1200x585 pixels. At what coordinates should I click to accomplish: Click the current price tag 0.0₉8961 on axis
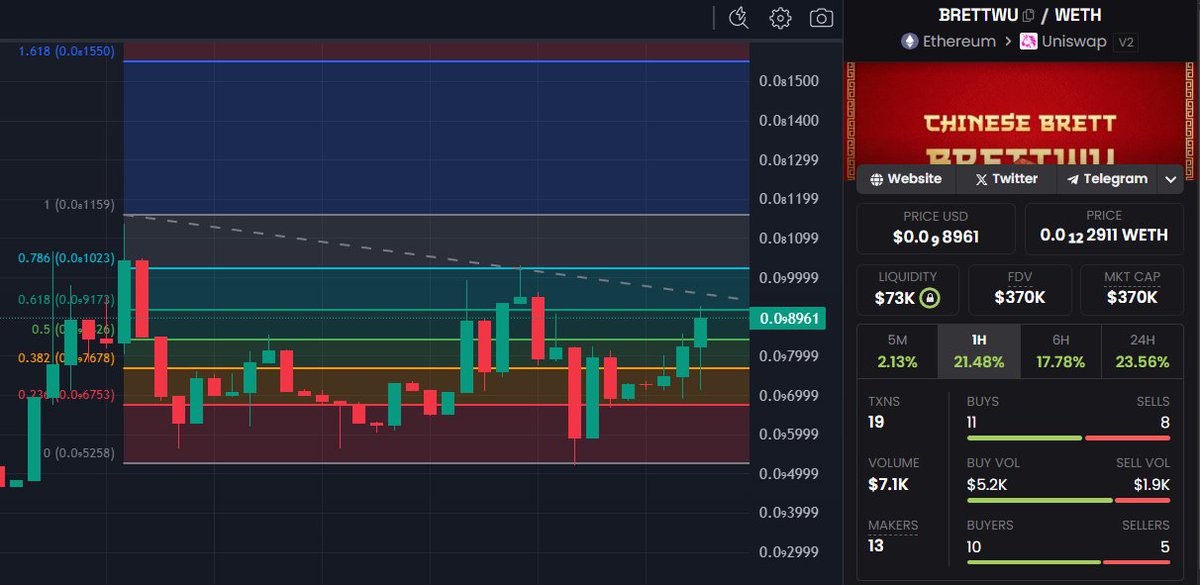790,319
